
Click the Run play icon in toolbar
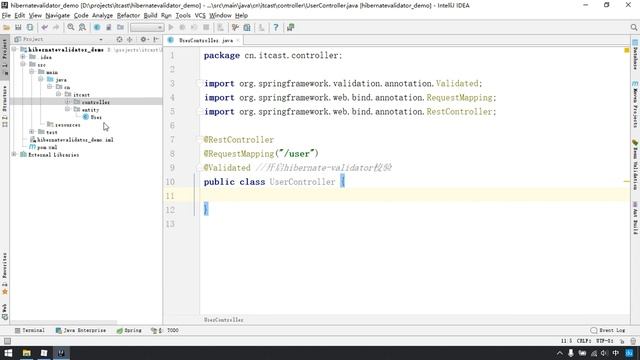pos(171,27)
